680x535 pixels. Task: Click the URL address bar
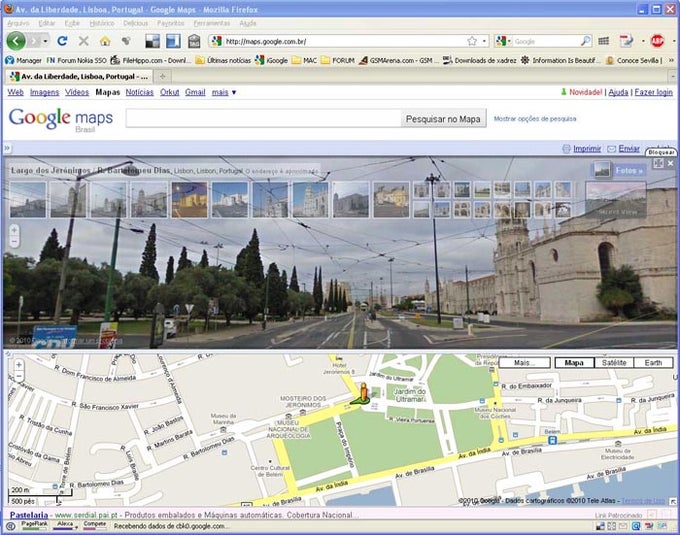tap(345, 41)
